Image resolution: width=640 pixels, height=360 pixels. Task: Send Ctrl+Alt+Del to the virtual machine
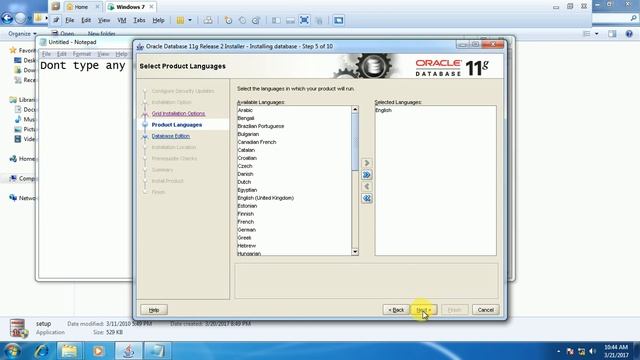click(208, 20)
